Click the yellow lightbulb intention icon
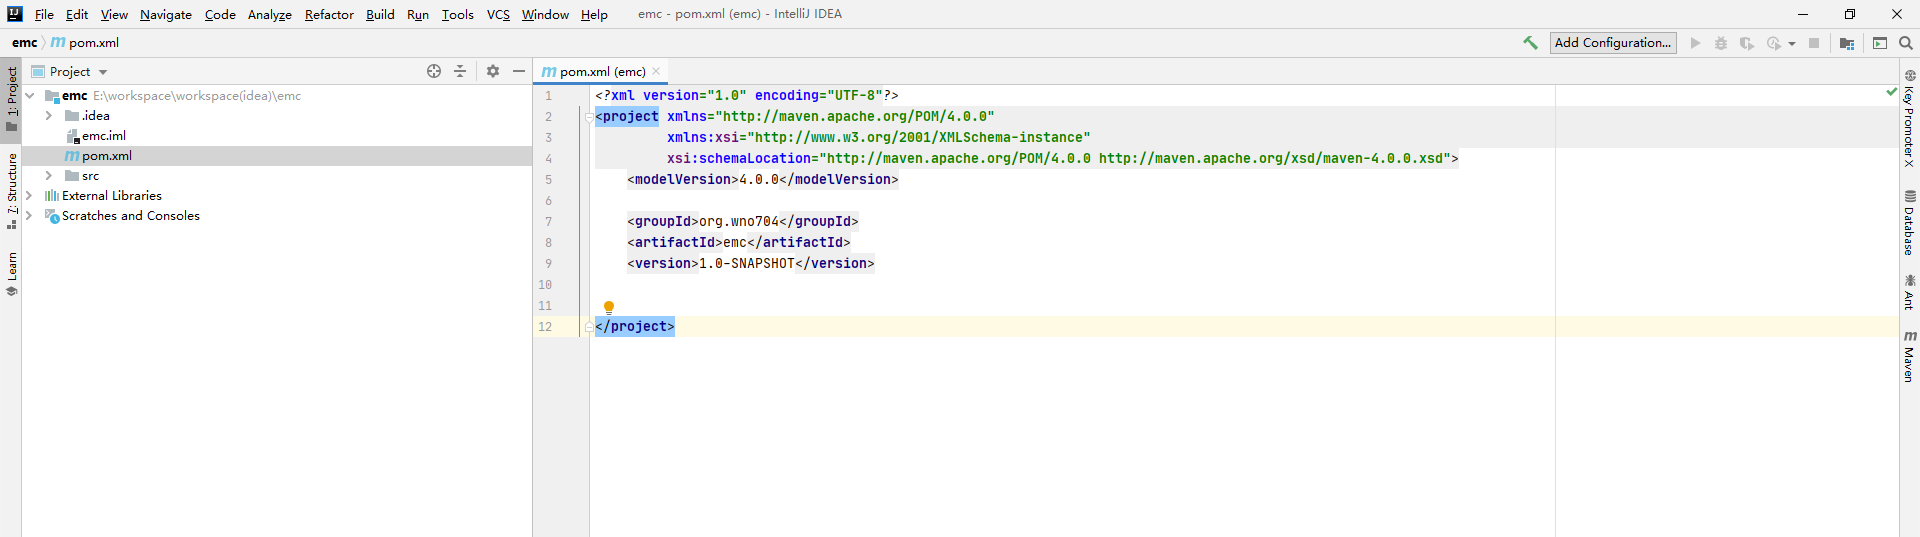Screen dimensions: 1920x537 pyautogui.click(x=609, y=307)
